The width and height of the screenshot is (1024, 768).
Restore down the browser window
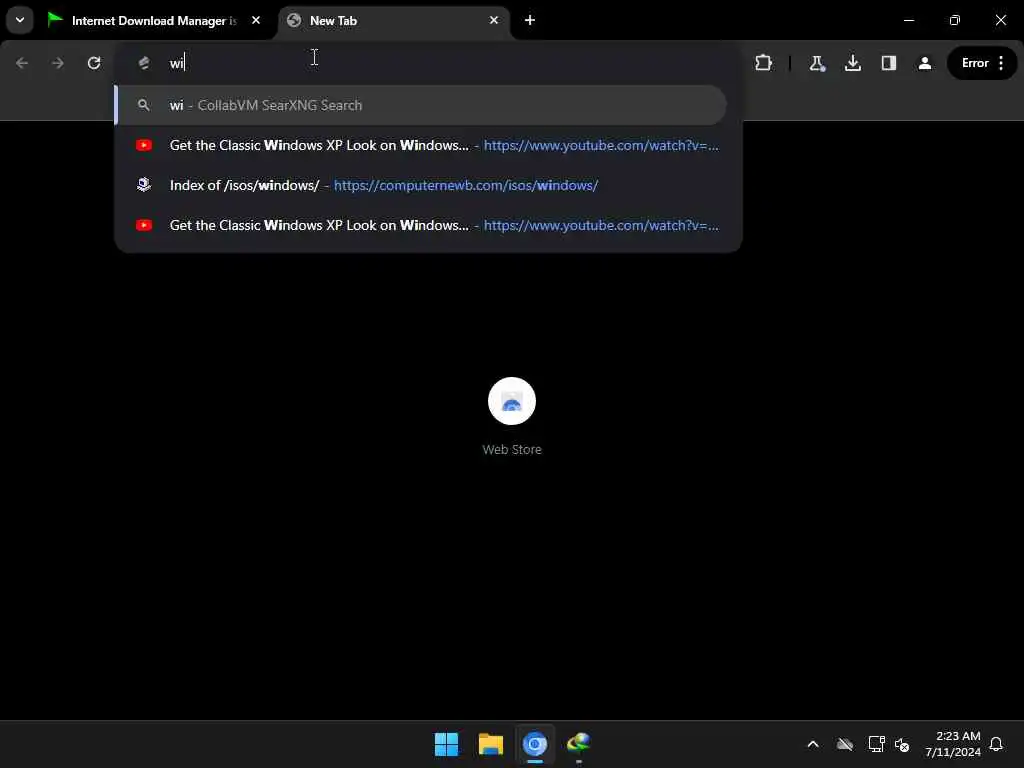(x=955, y=20)
